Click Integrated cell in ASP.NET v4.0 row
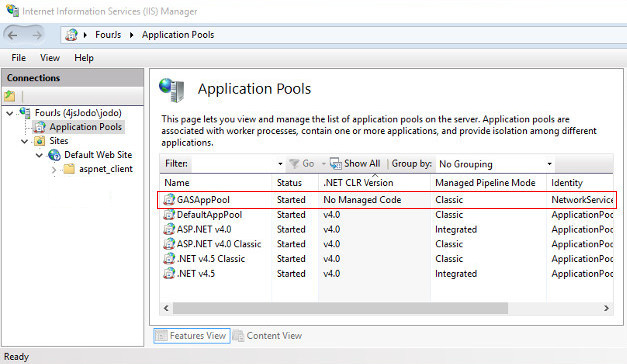 pyautogui.click(x=456, y=229)
